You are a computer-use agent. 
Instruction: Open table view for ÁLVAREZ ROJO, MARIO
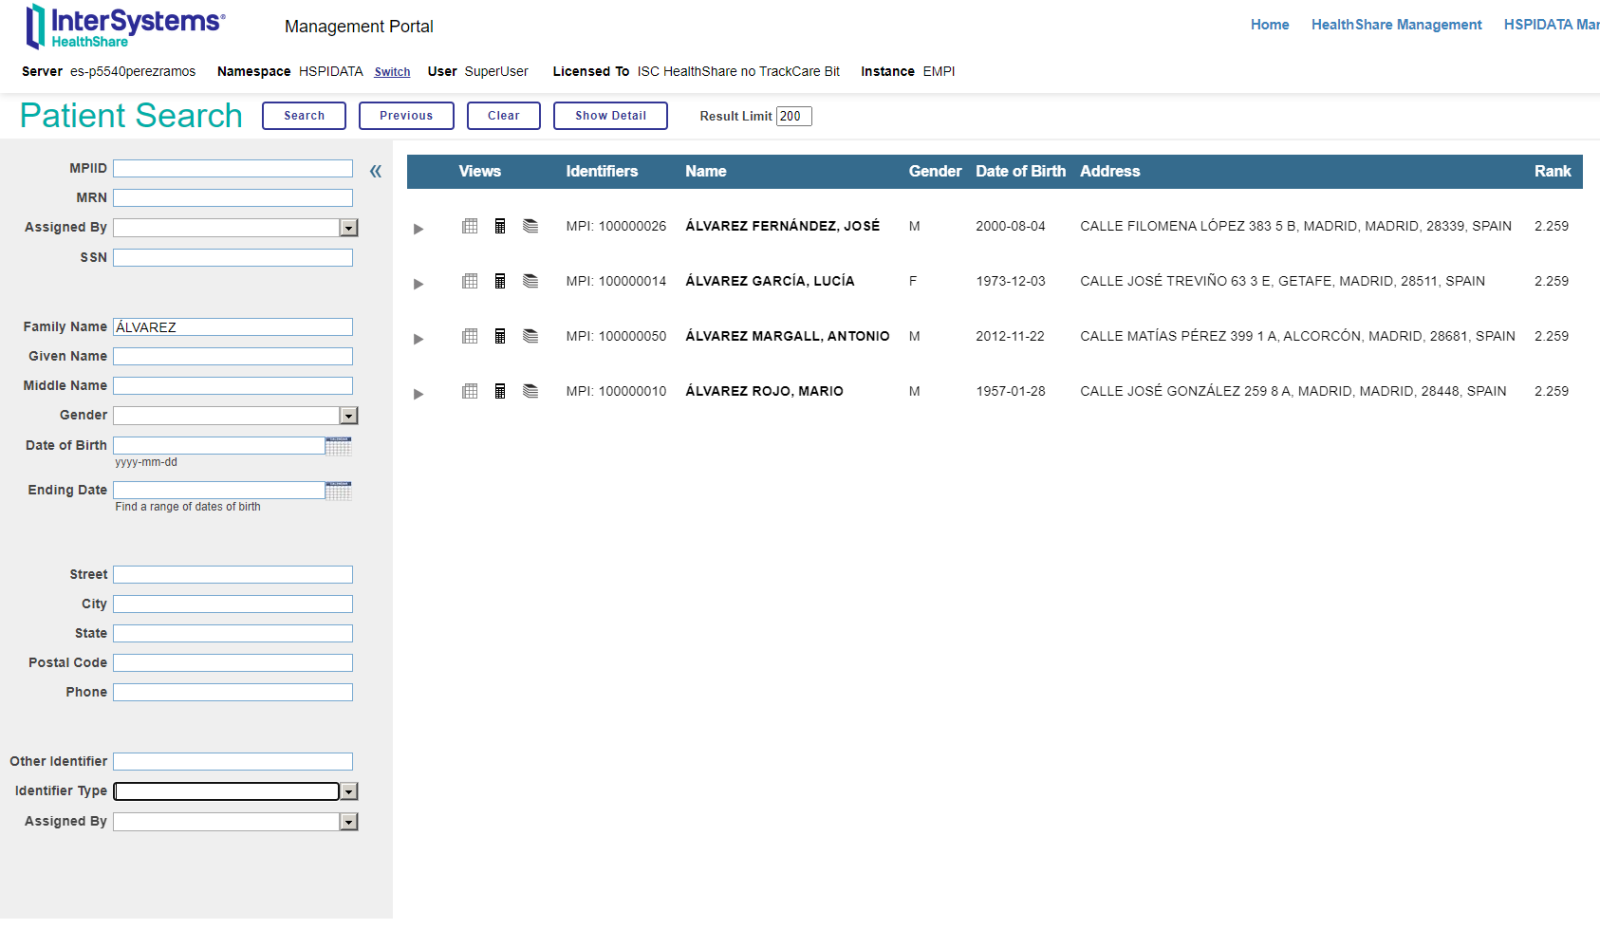point(469,391)
